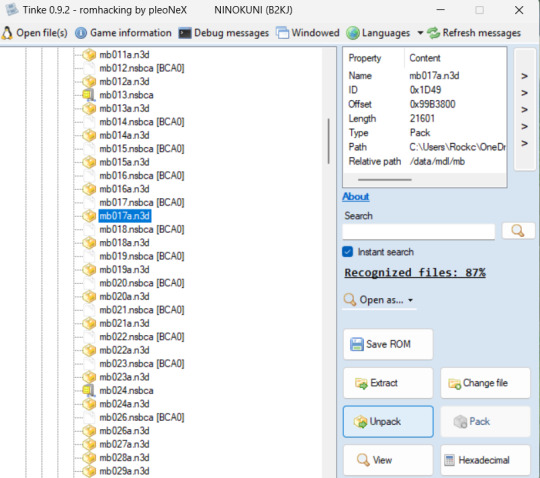Click the Extract button
The height and width of the screenshot is (478, 540).
point(388,383)
